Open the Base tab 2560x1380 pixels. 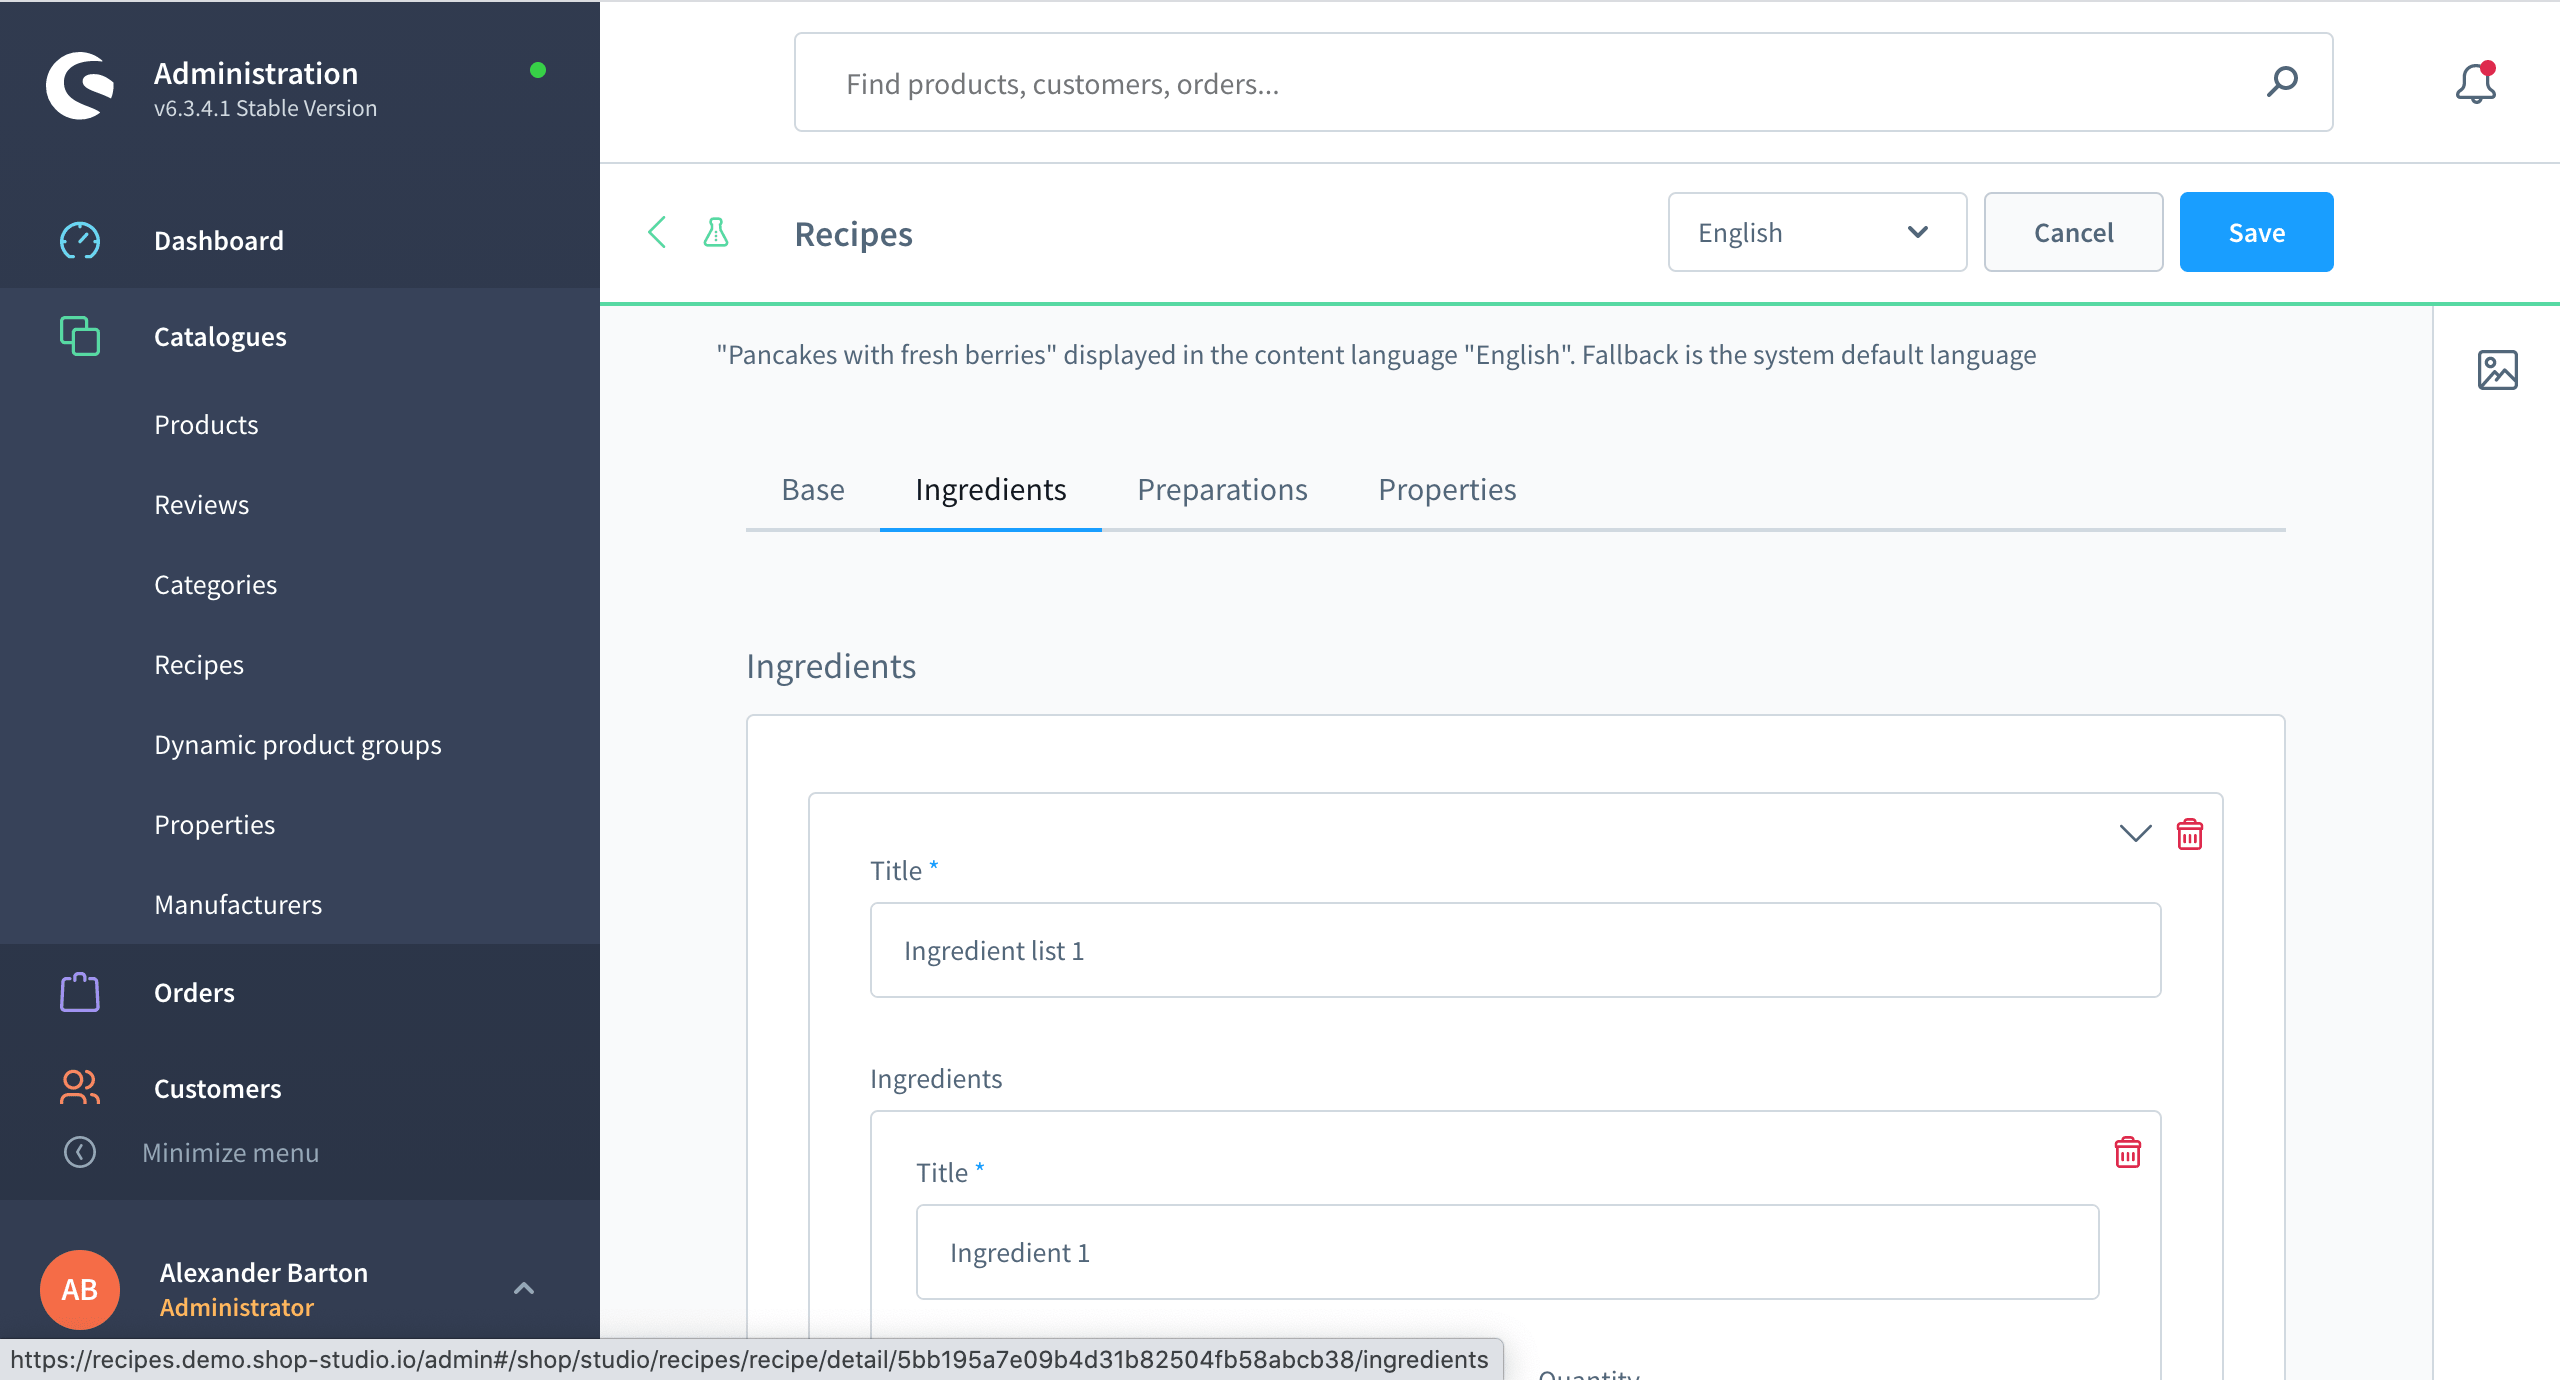tap(813, 490)
